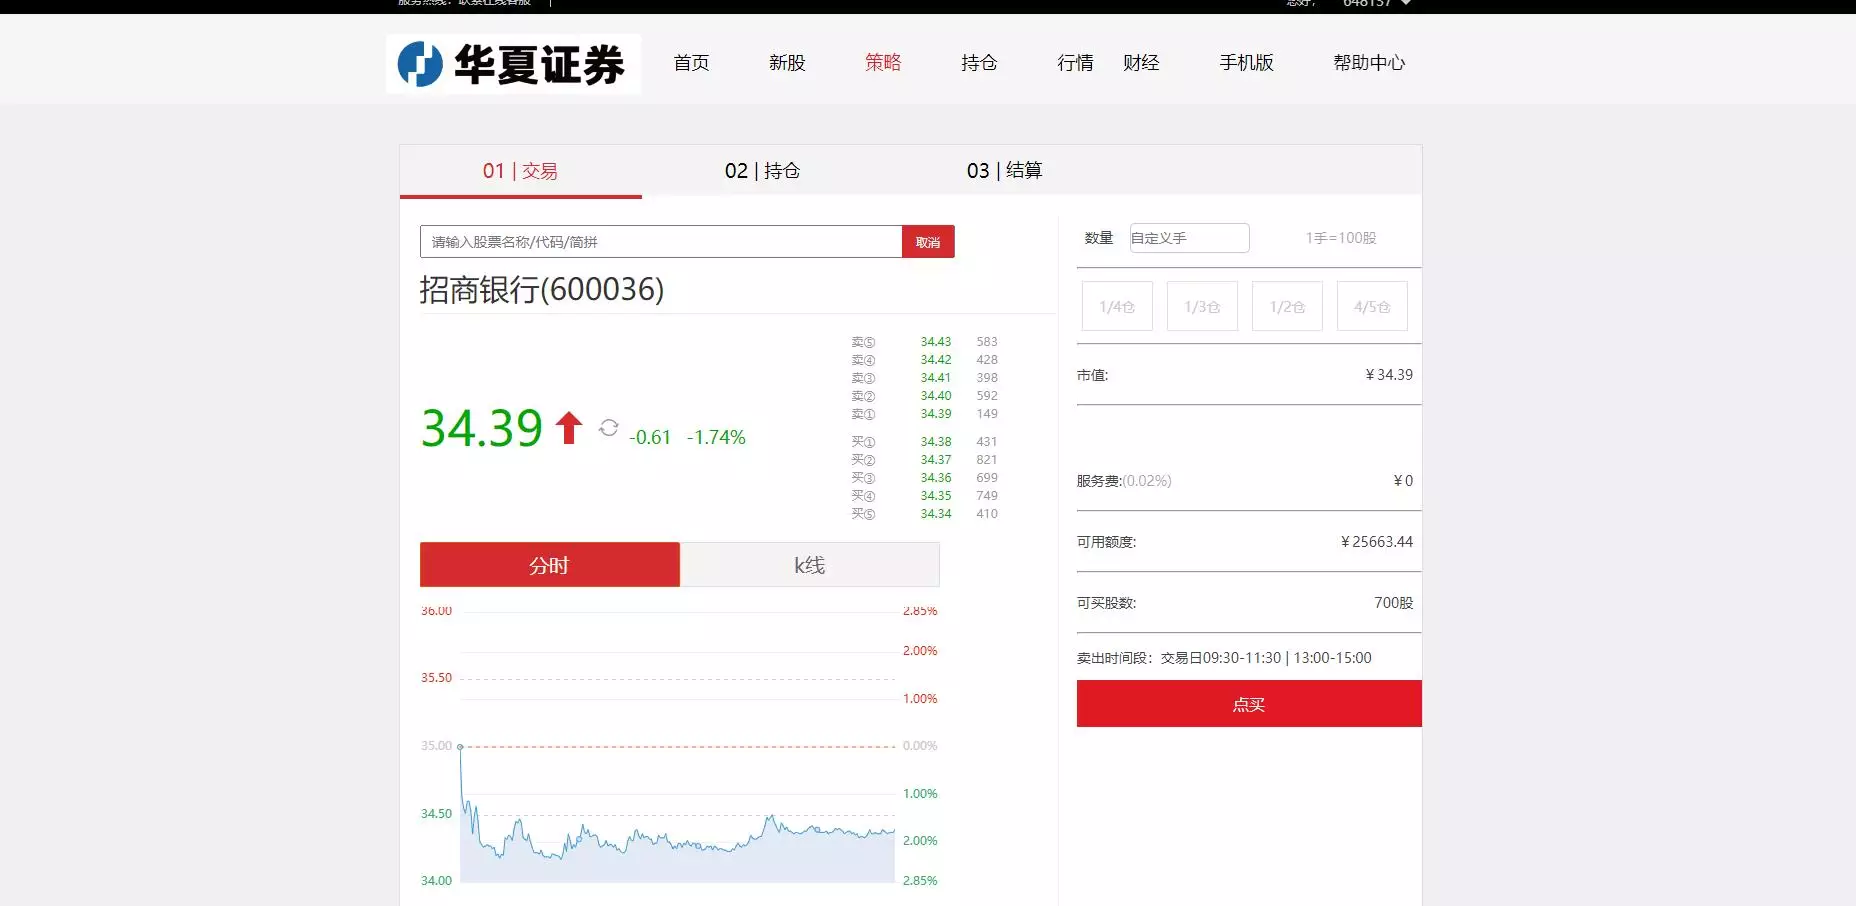This screenshot has height=906, width=1856.
Task: Click the 可买股数 value 700股
Action: [x=1394, y=603]
